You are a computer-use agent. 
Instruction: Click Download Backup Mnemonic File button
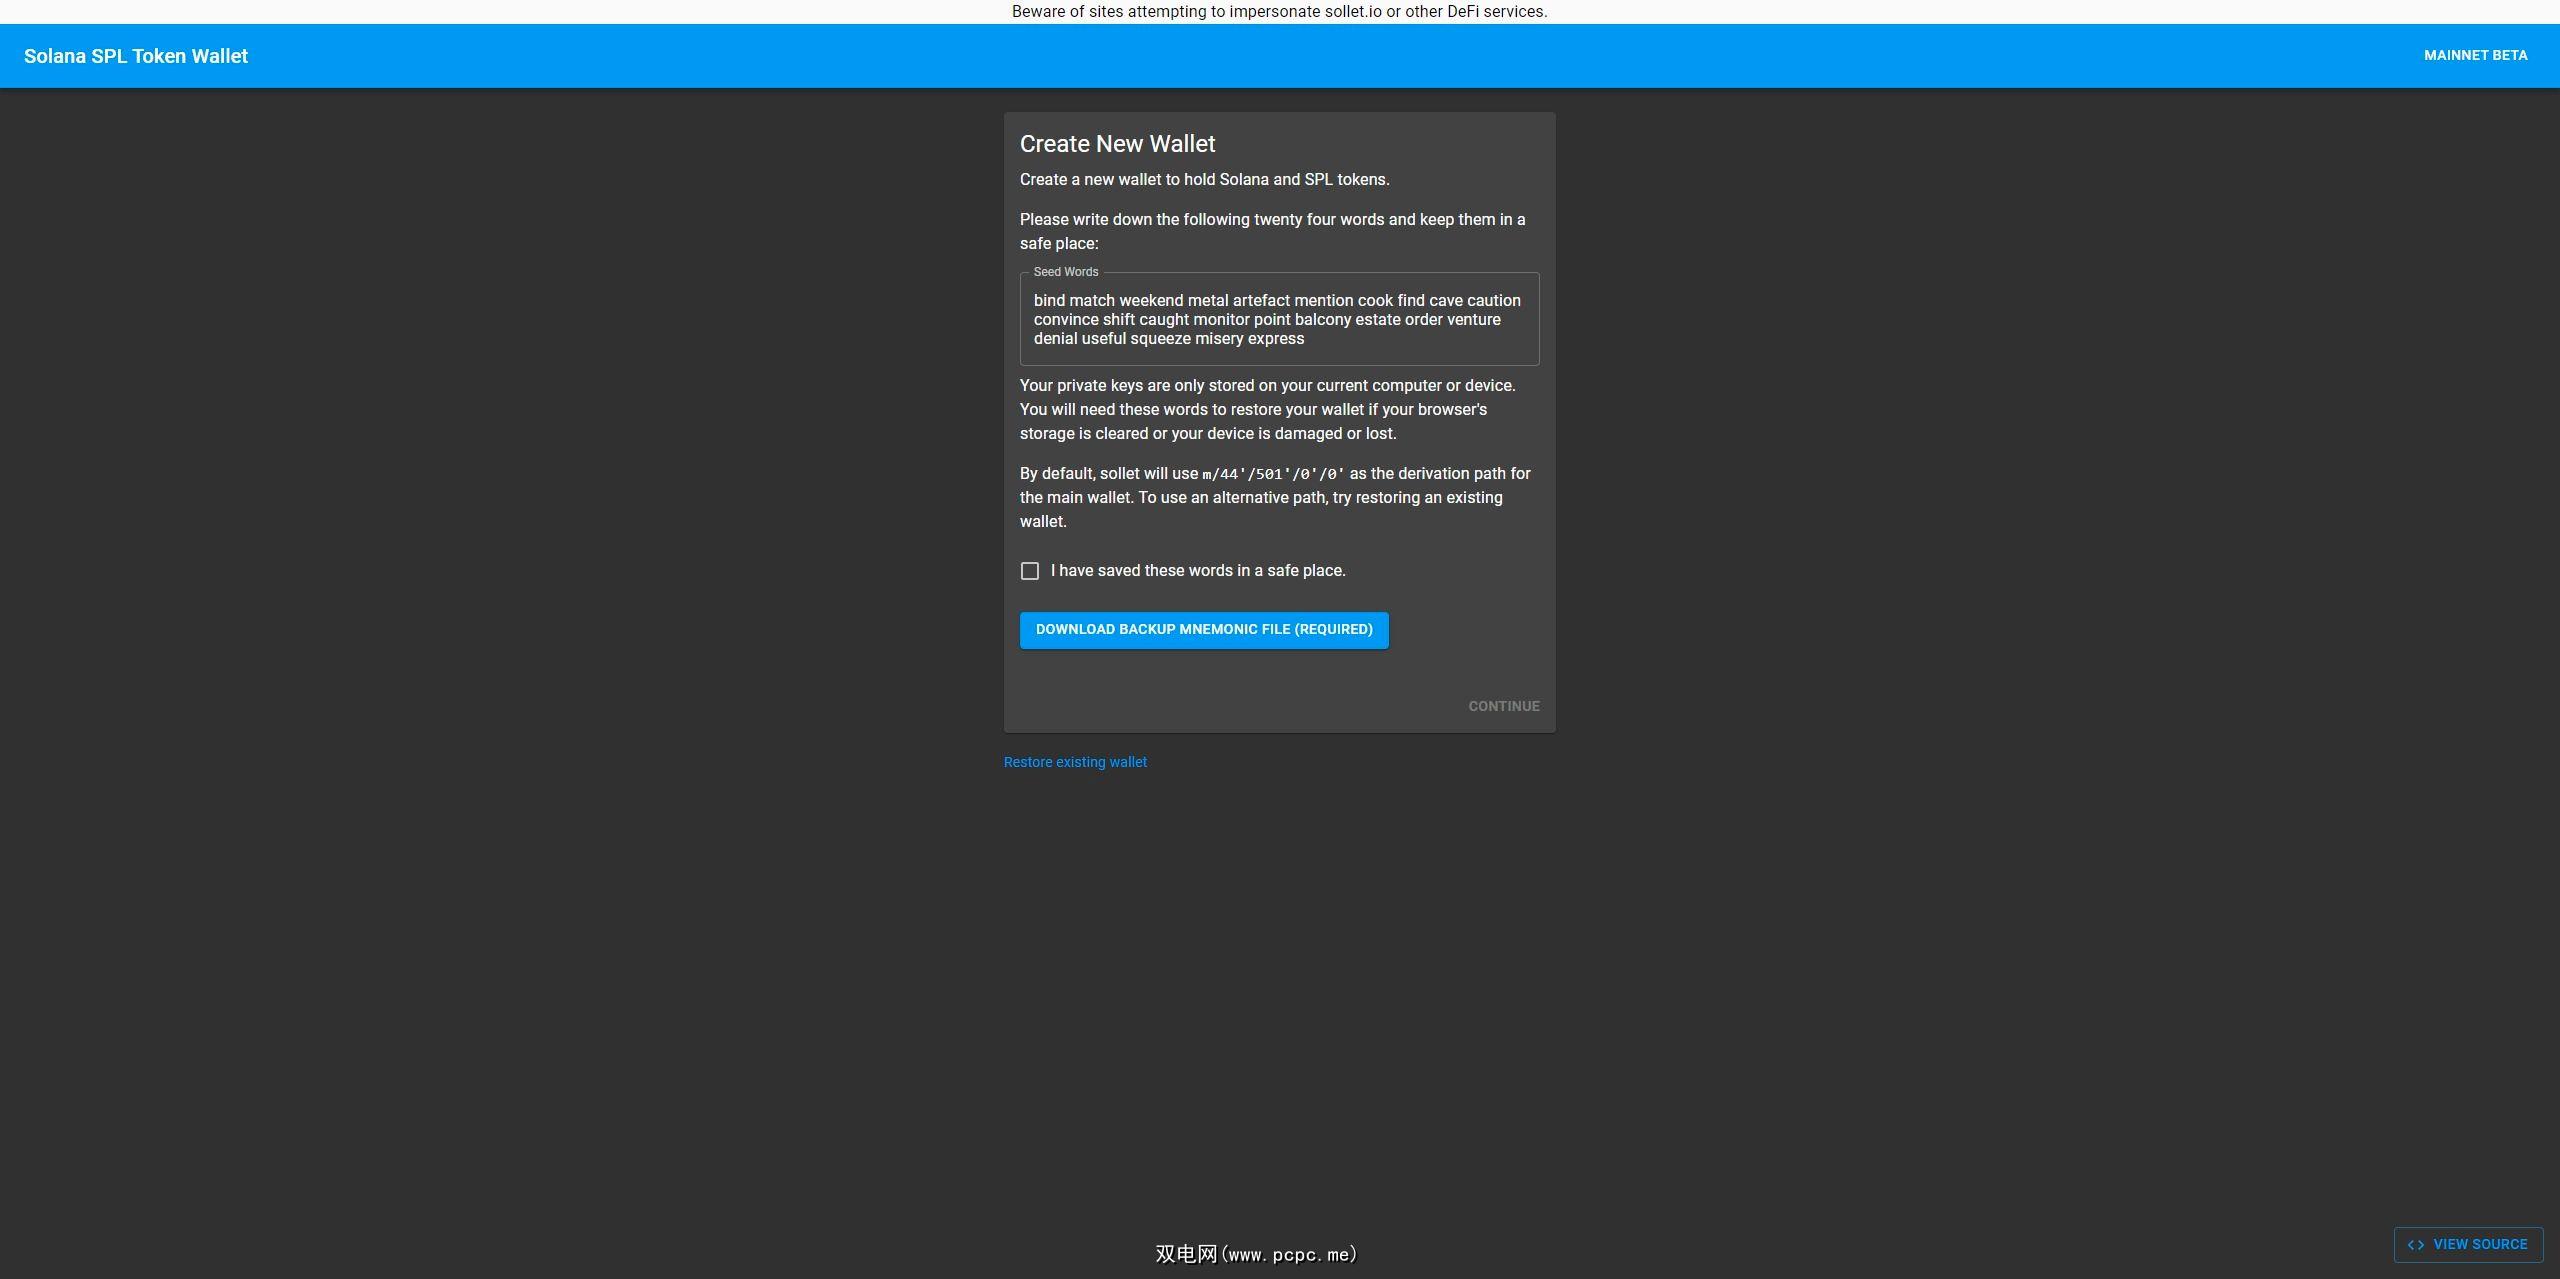pos(1204,630)
